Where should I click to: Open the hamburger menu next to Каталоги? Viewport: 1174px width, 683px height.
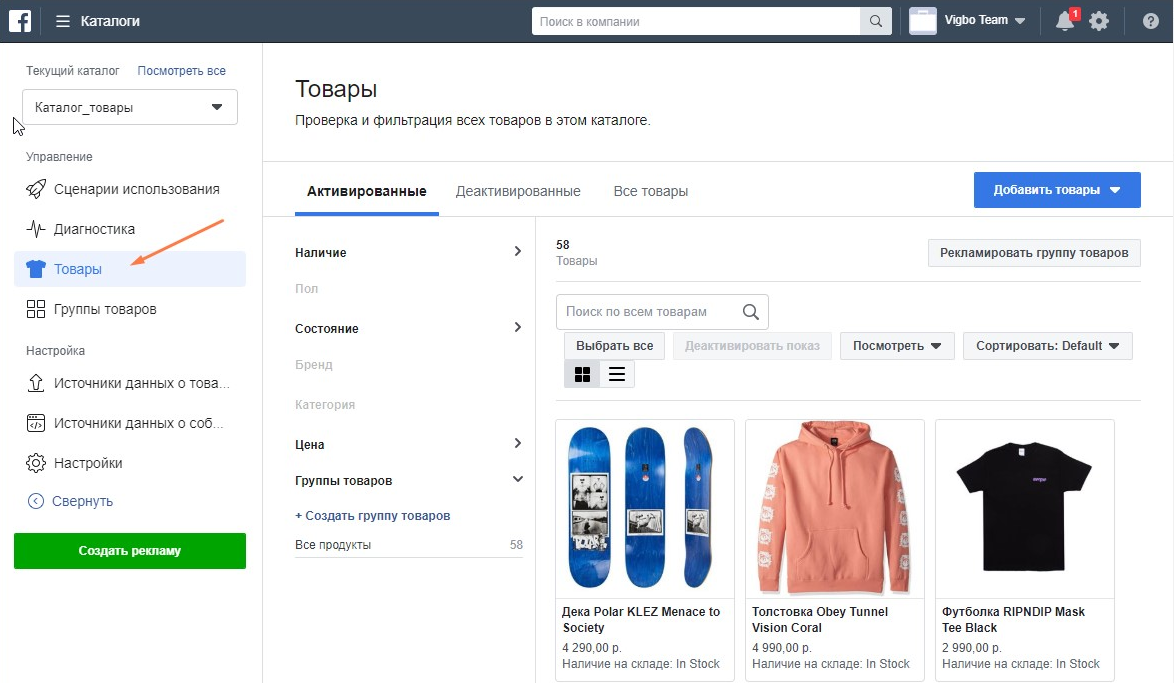click(x=63, y=22)
